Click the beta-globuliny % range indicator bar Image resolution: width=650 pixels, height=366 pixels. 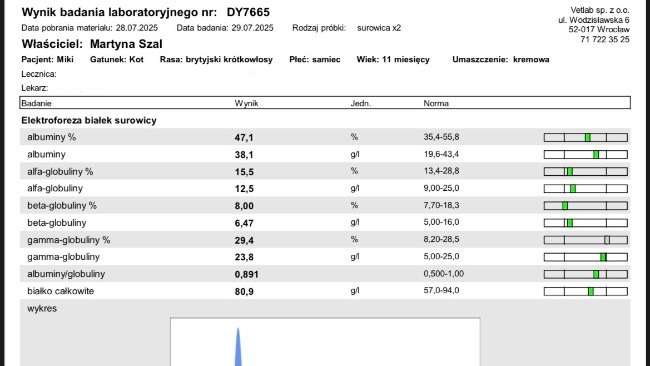coord(586,206)
